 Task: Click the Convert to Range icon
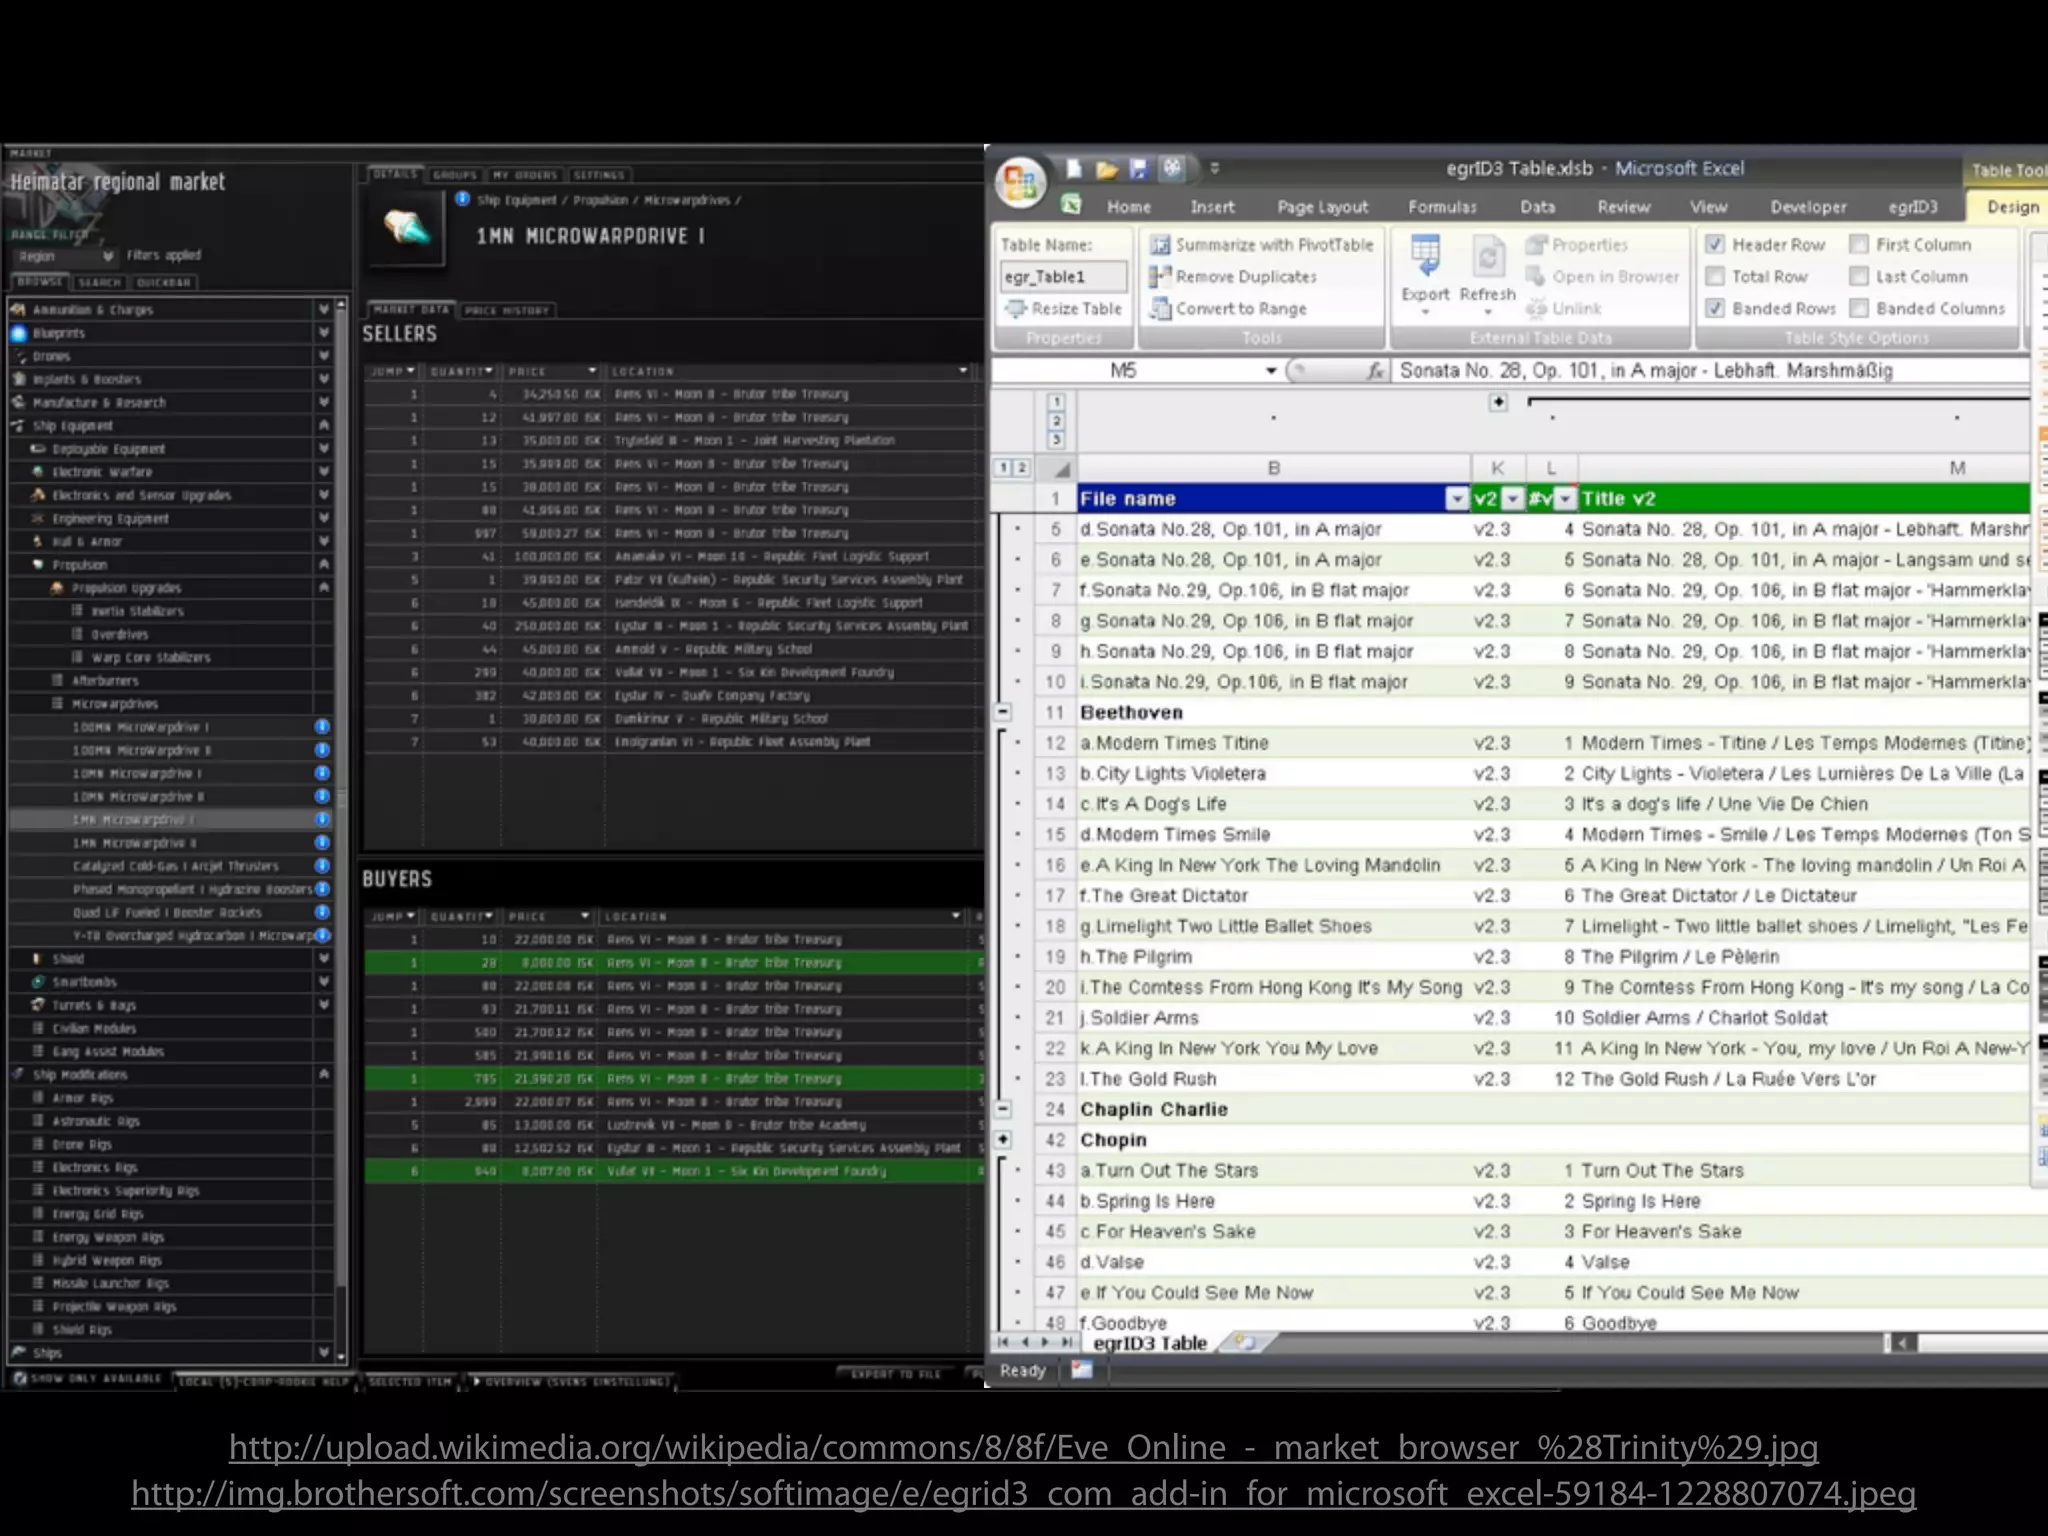1160,309
